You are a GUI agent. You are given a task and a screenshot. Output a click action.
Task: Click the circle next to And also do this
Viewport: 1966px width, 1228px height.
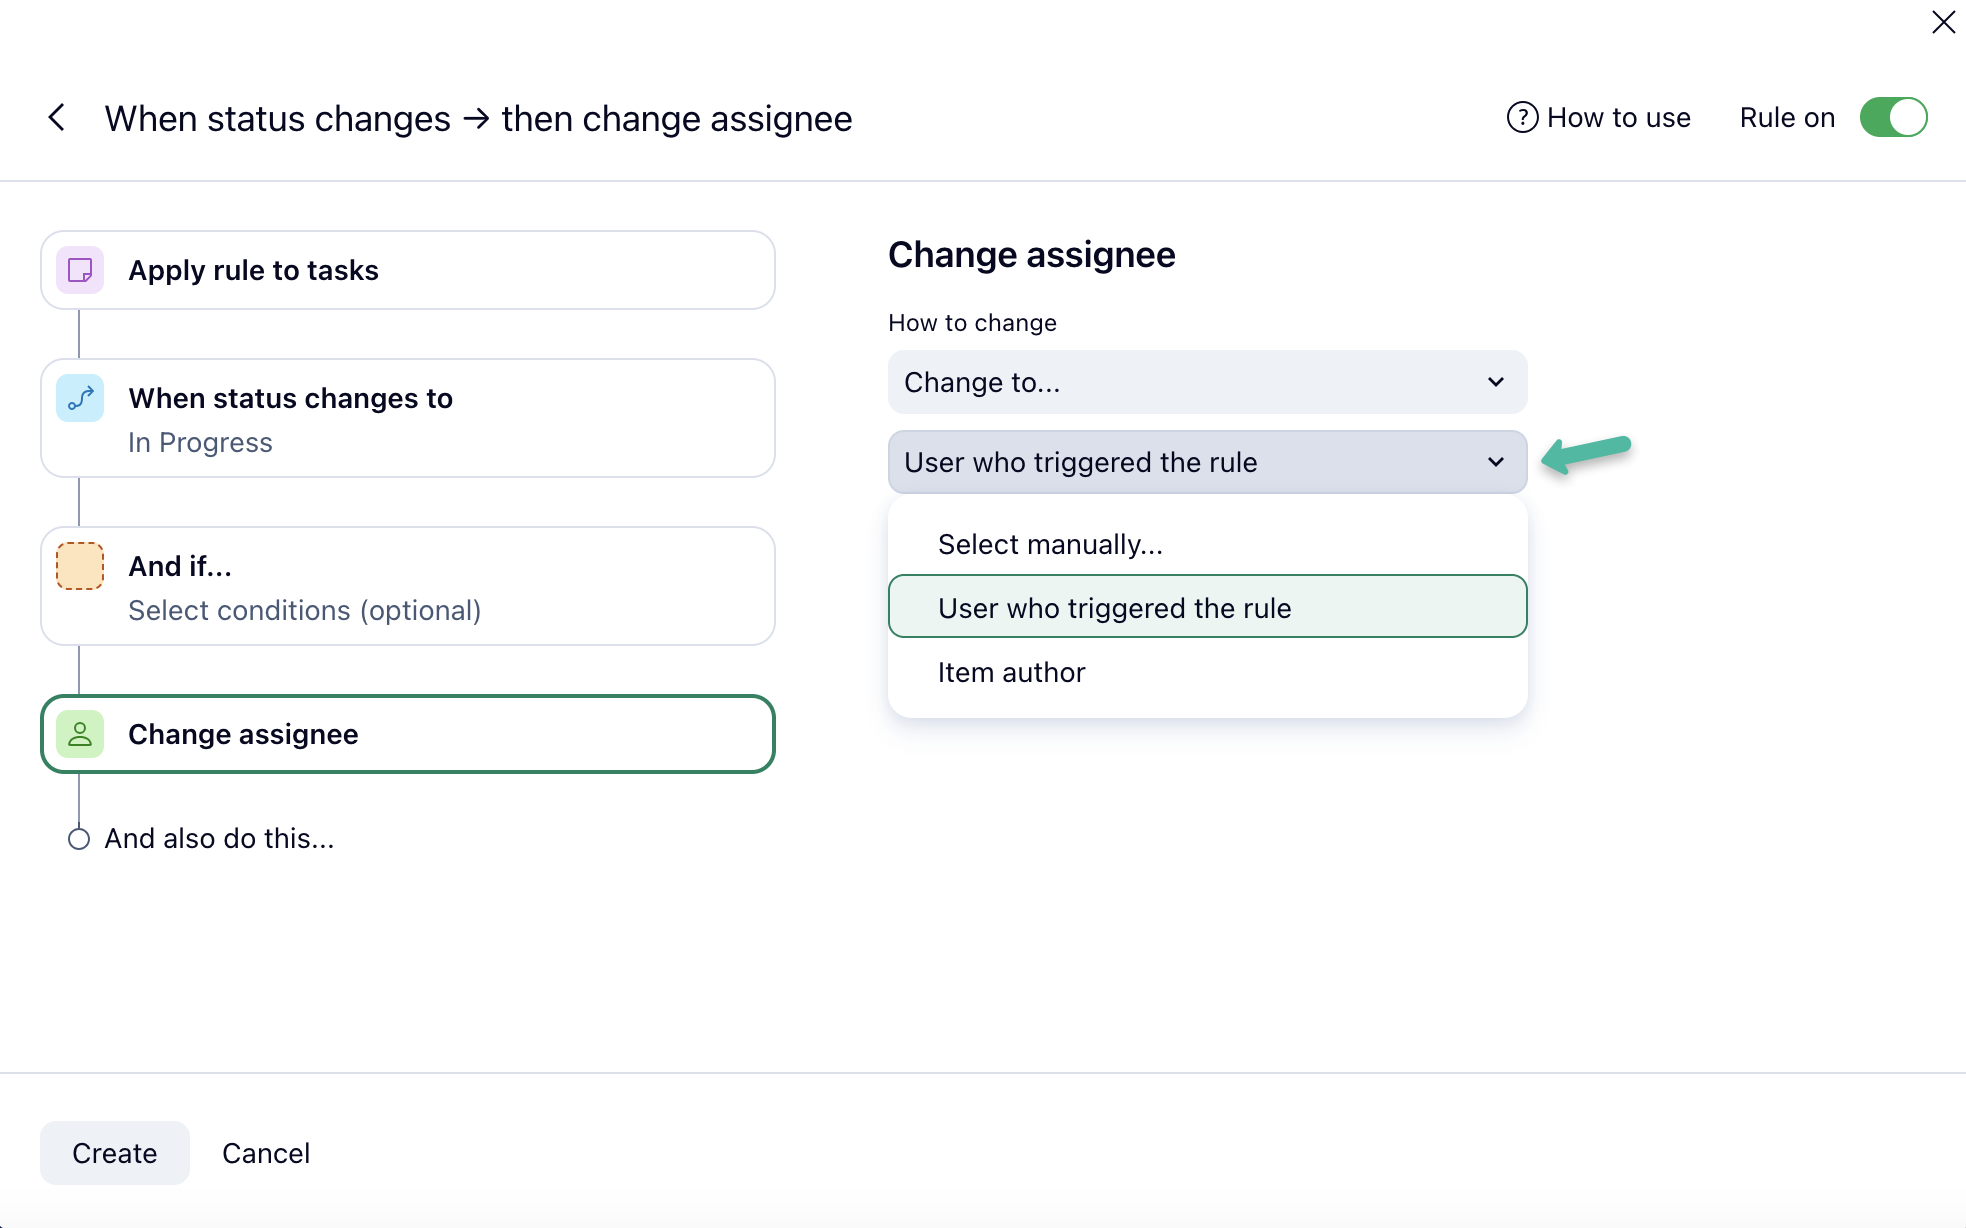(79, 839)
